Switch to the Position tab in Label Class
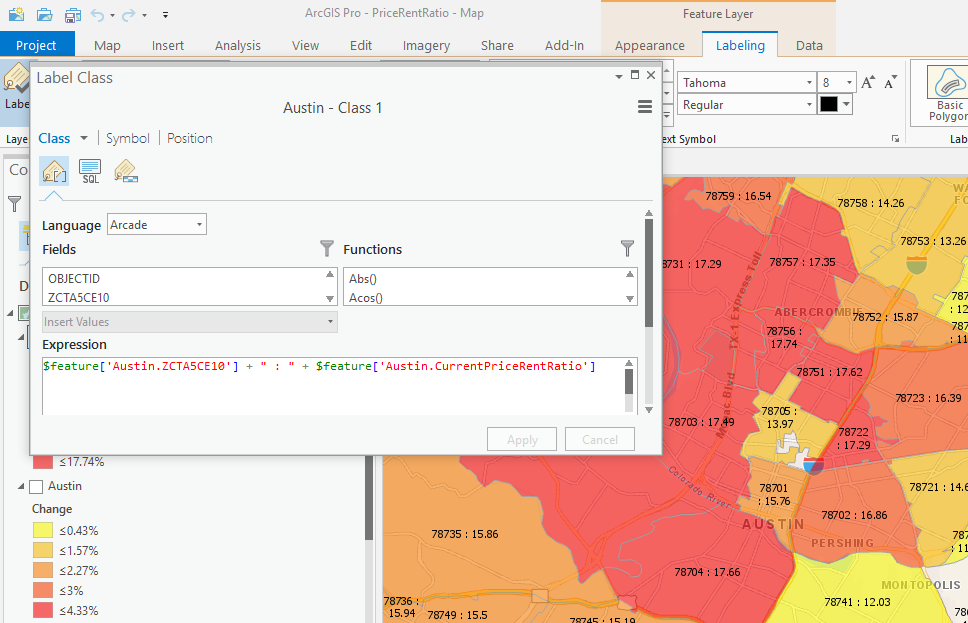 [190, 138]
